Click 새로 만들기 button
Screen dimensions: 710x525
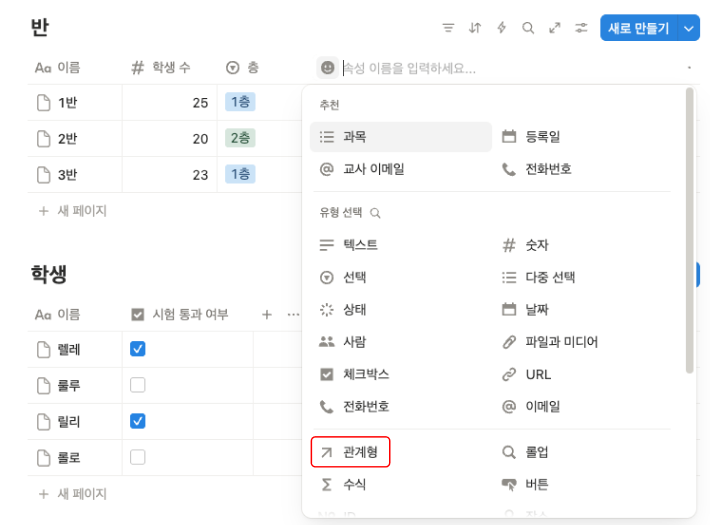638,28
